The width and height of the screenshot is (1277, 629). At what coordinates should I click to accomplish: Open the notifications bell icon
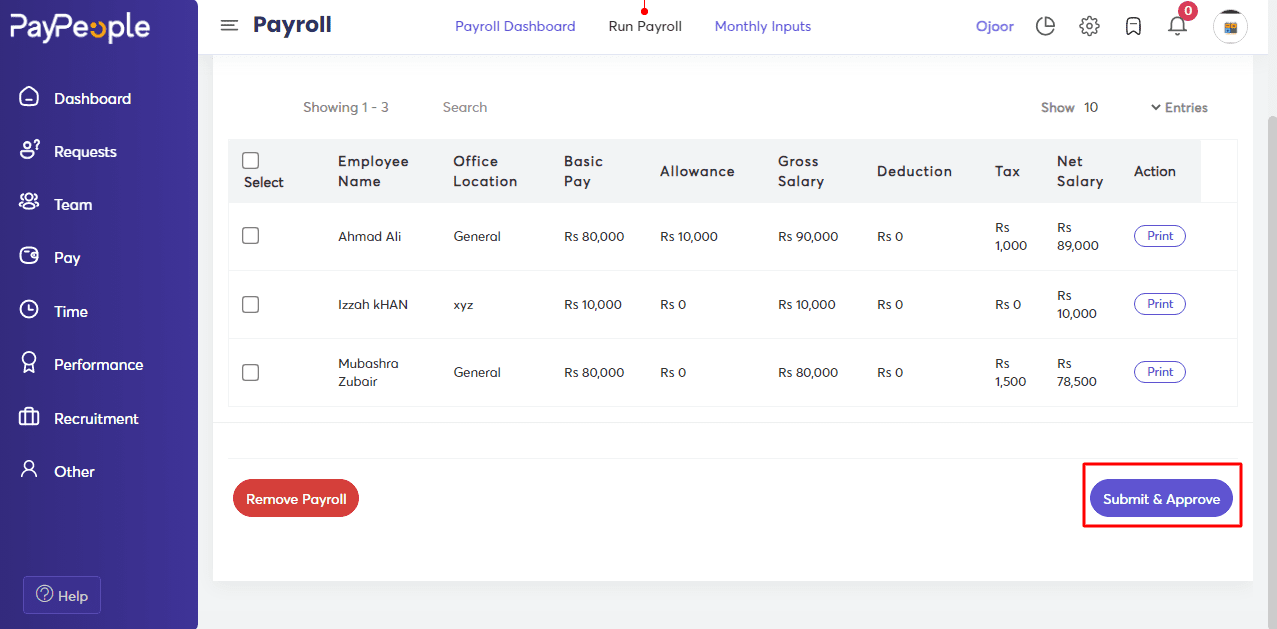click(1177, 26)
